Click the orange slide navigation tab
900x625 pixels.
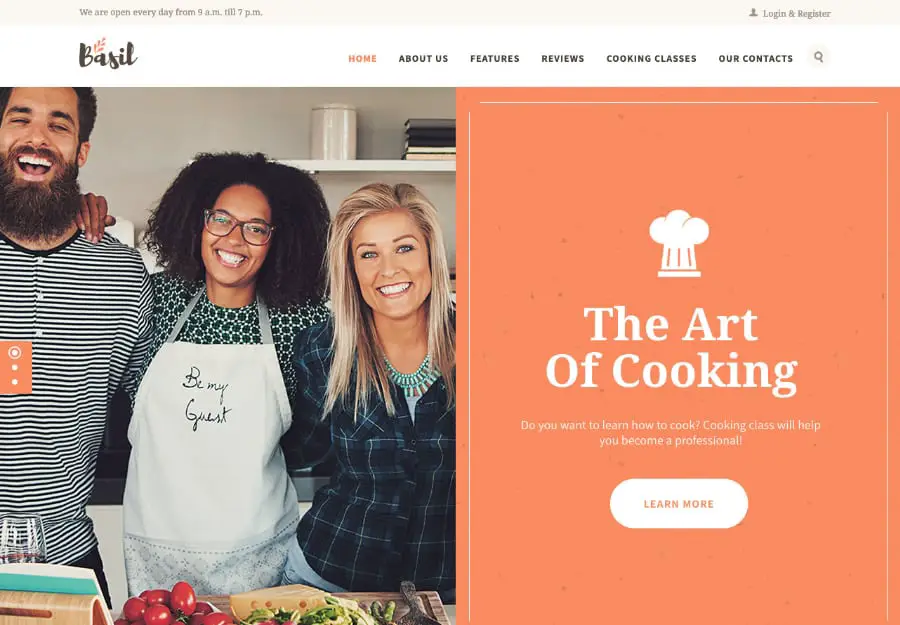click(15, 367)
